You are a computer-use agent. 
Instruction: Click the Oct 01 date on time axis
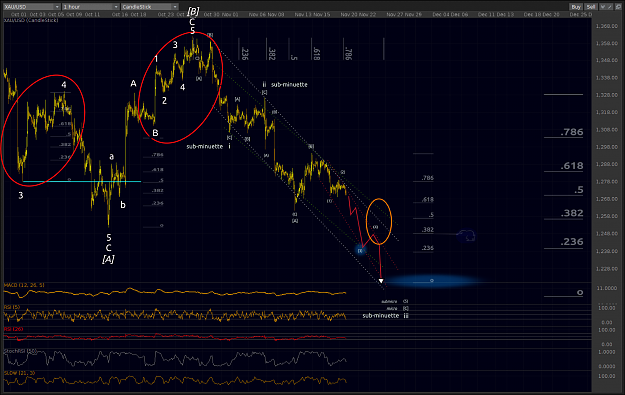pos(19,14)
